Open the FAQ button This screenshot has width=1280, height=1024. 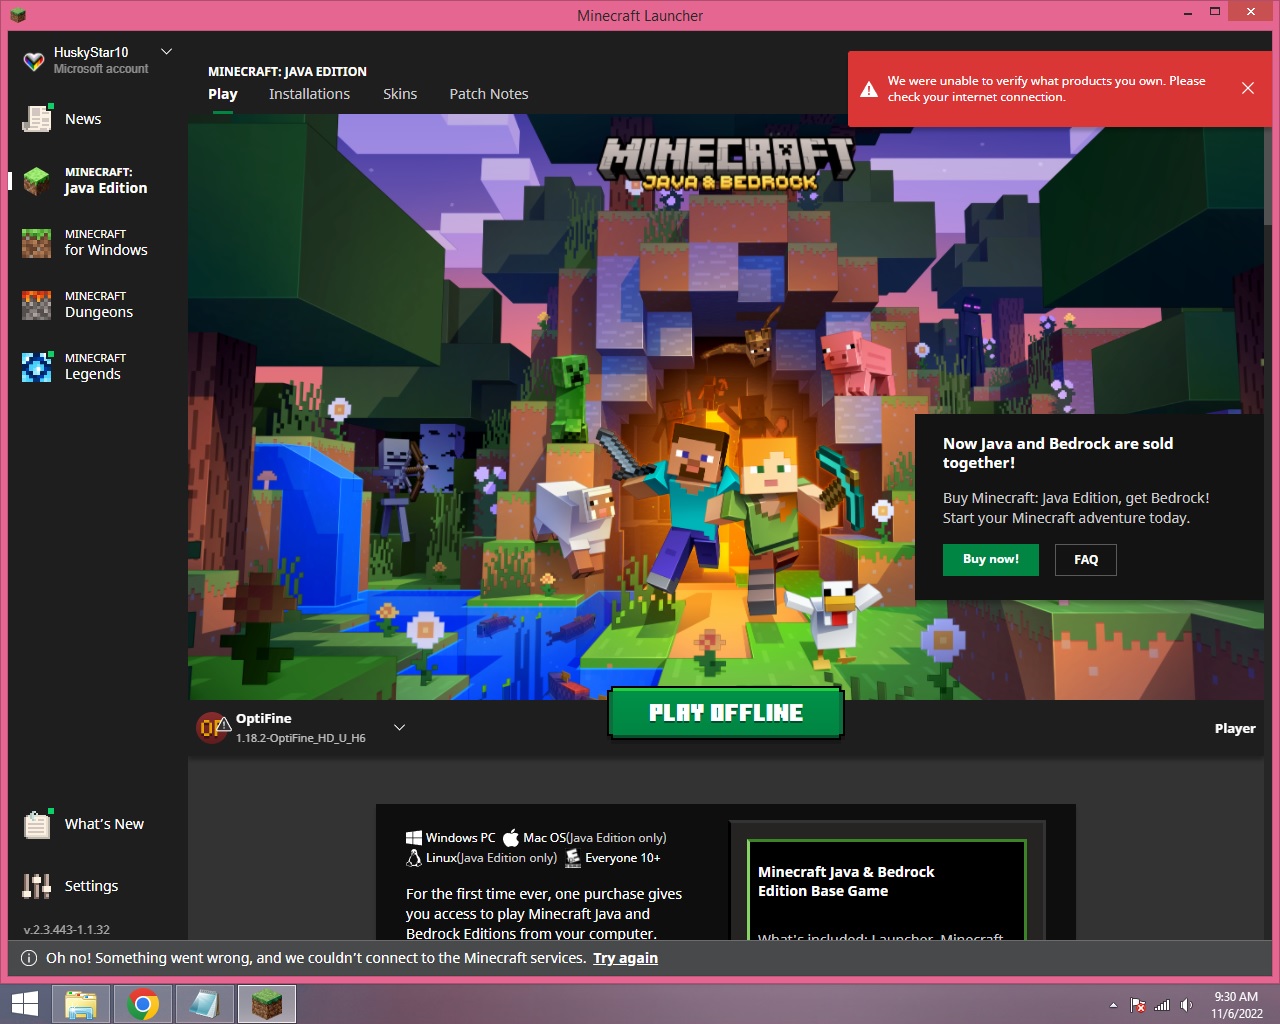pos(1086,560)
